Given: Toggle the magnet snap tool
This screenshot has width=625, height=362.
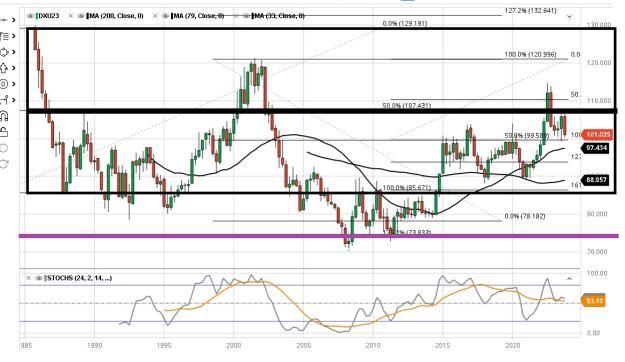Looking at the screenshot, I should [x=4, y=116].
